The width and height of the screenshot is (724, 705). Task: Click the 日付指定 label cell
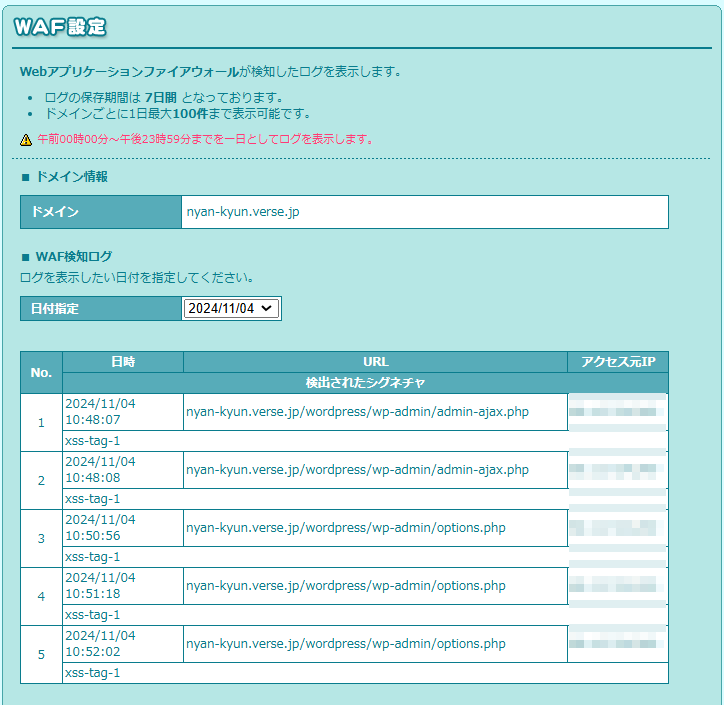click(100, 309)
